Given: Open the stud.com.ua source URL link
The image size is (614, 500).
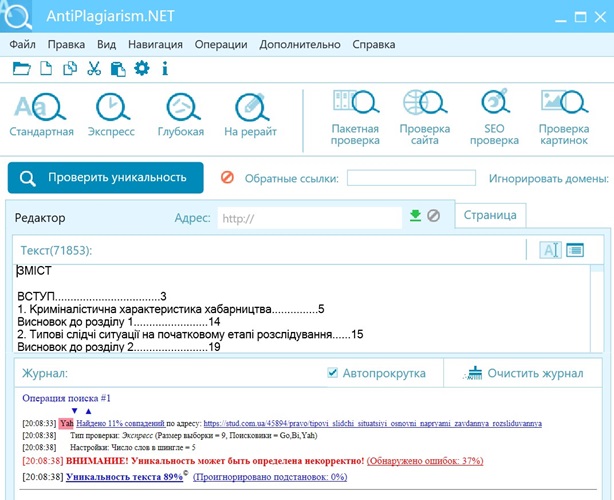Looking at the screenshot, I should click(373, 423).
